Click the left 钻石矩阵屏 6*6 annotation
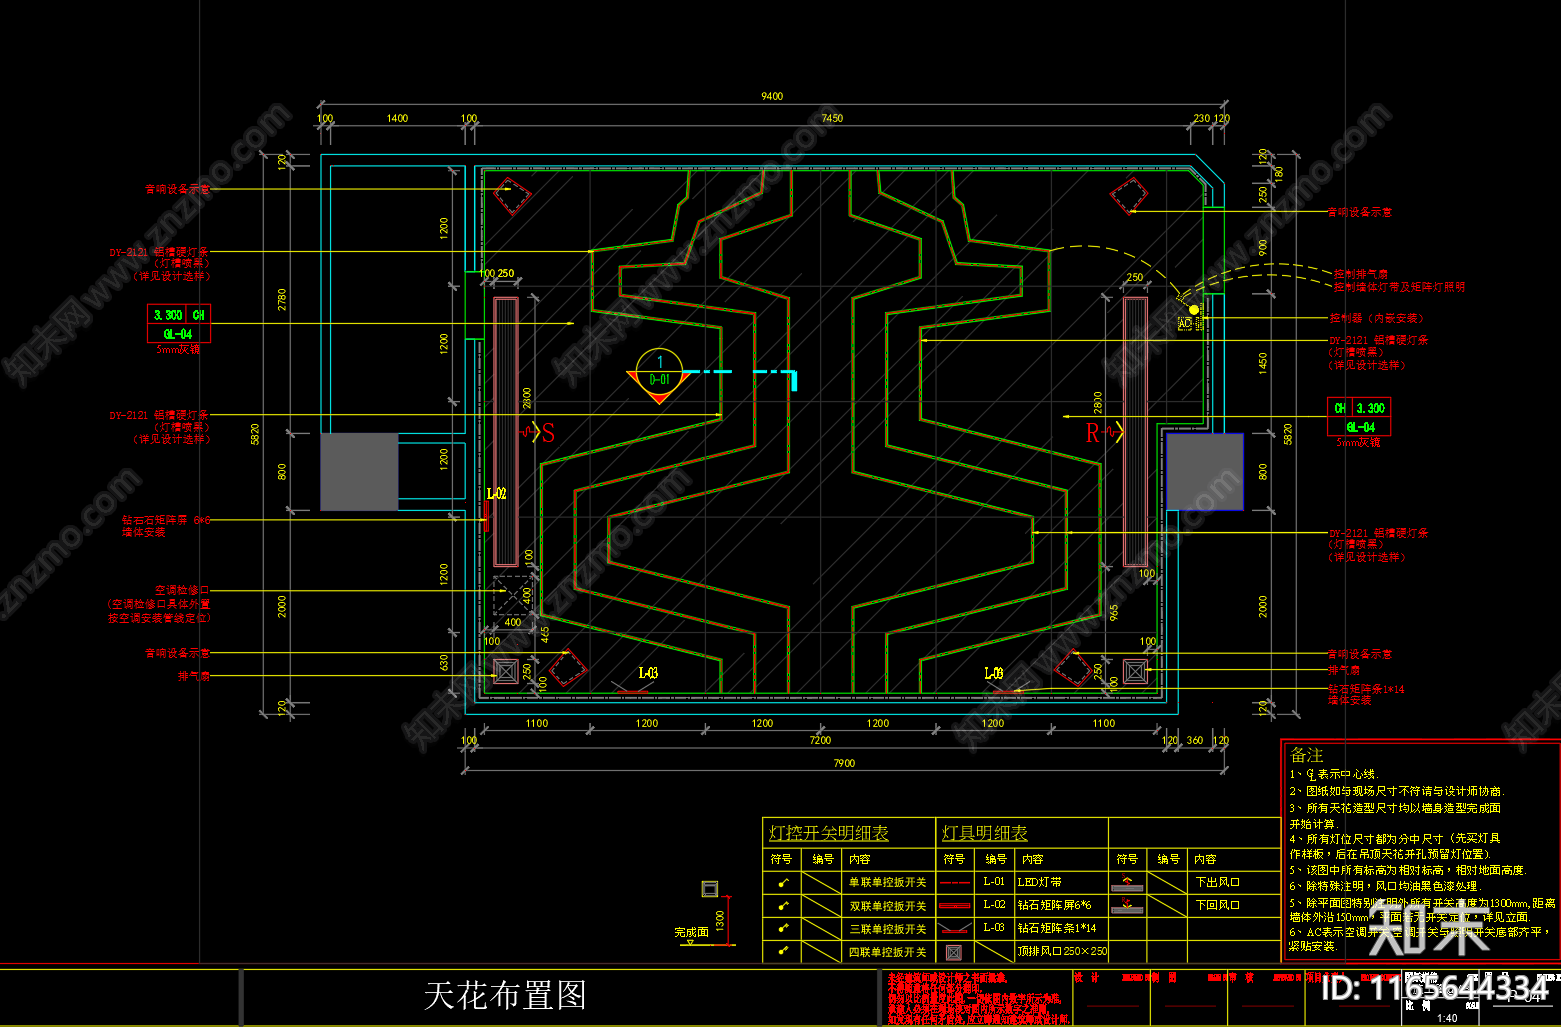 (x=166, y=520)
